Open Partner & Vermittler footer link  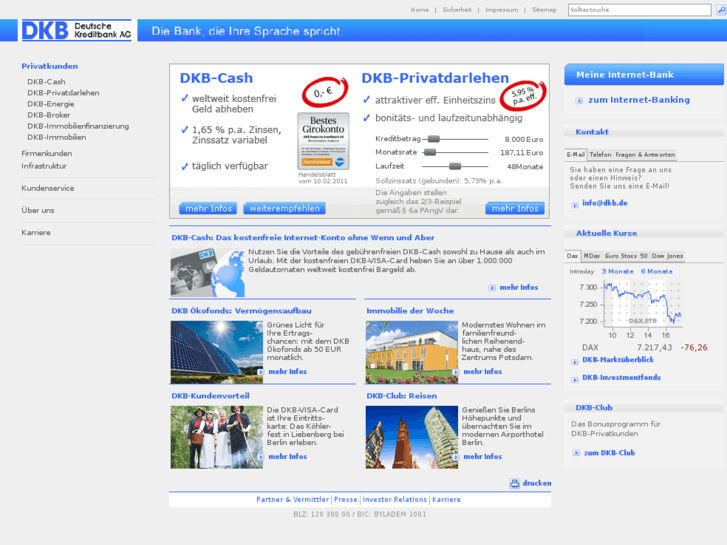point(293,500)
